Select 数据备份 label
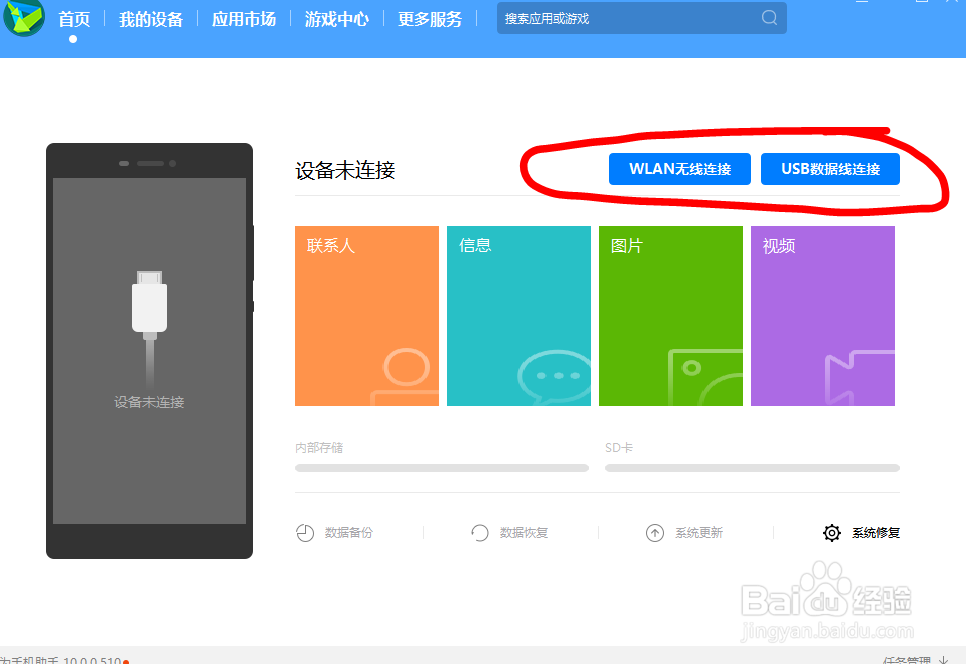Image resolution: width=966 pixels, height=664 pixels. (x=349, y=533)
